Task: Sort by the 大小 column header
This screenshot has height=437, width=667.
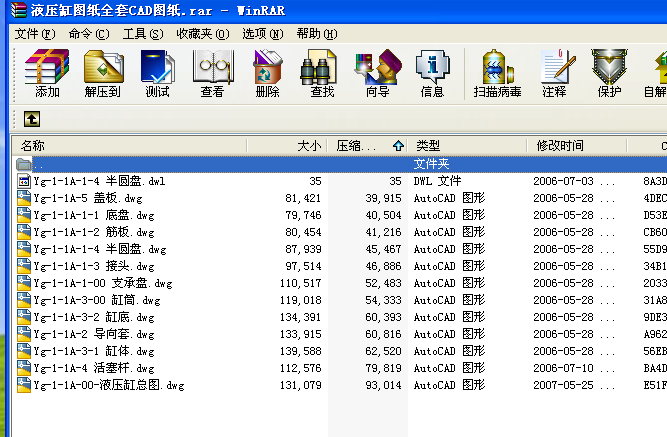Action: point(287,146)
